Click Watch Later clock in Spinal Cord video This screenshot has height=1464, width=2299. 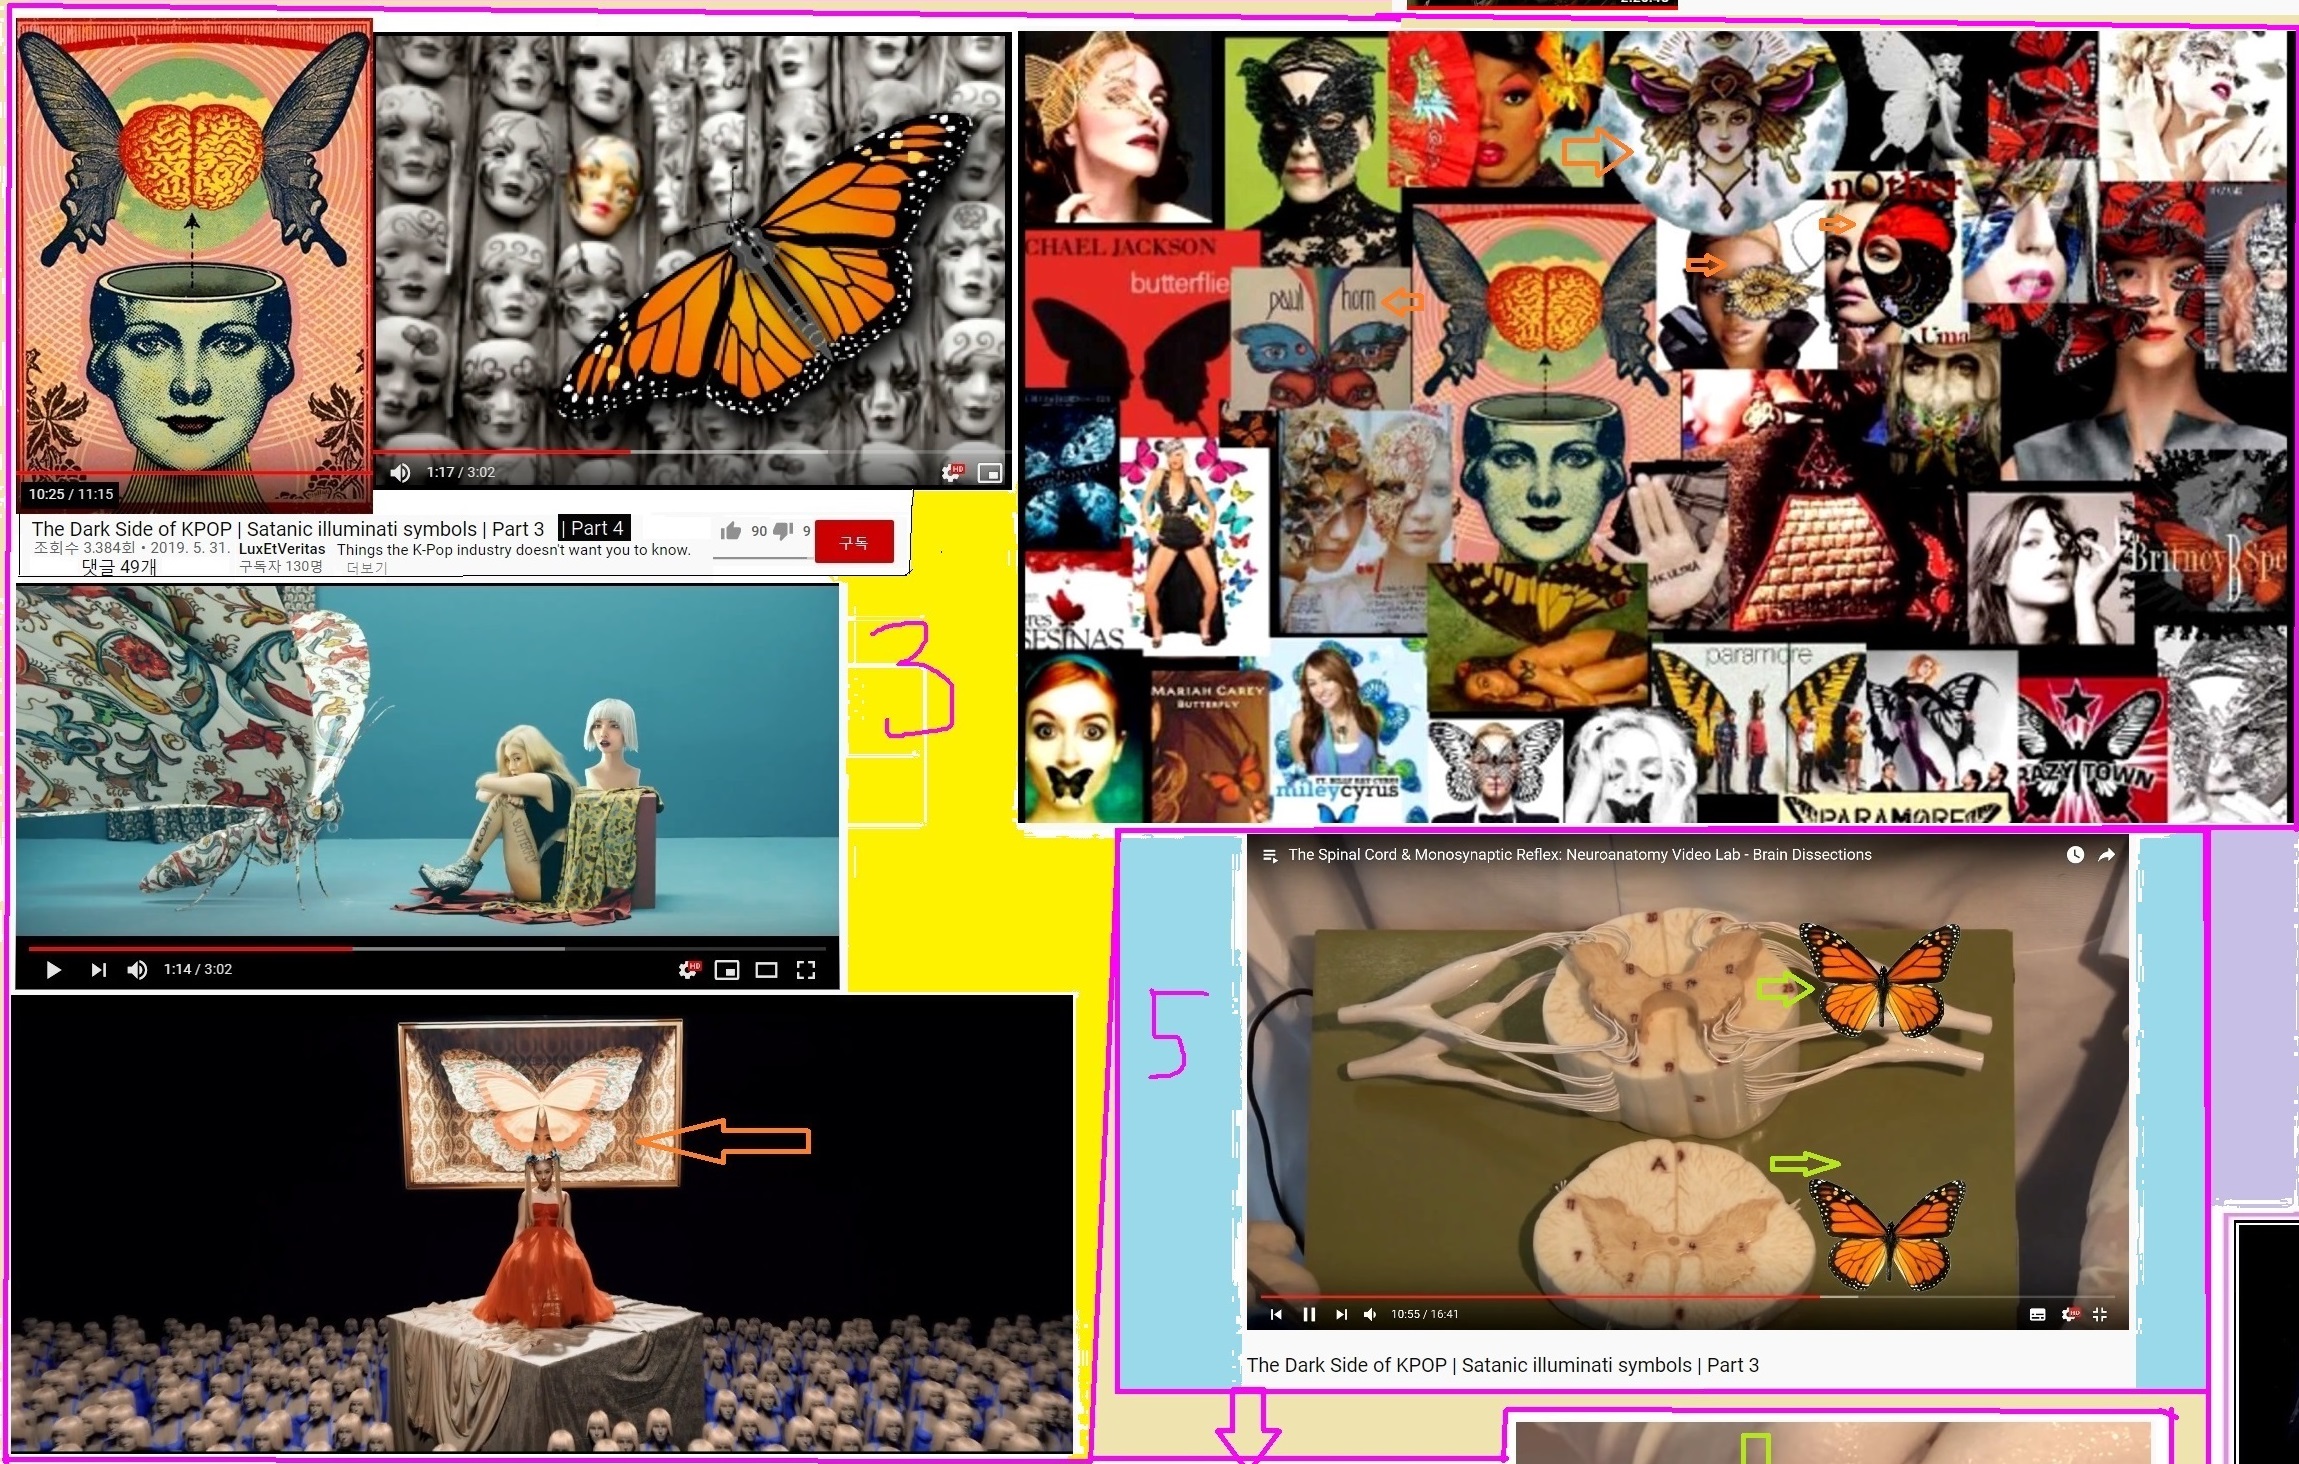(x=2075, y=855)
